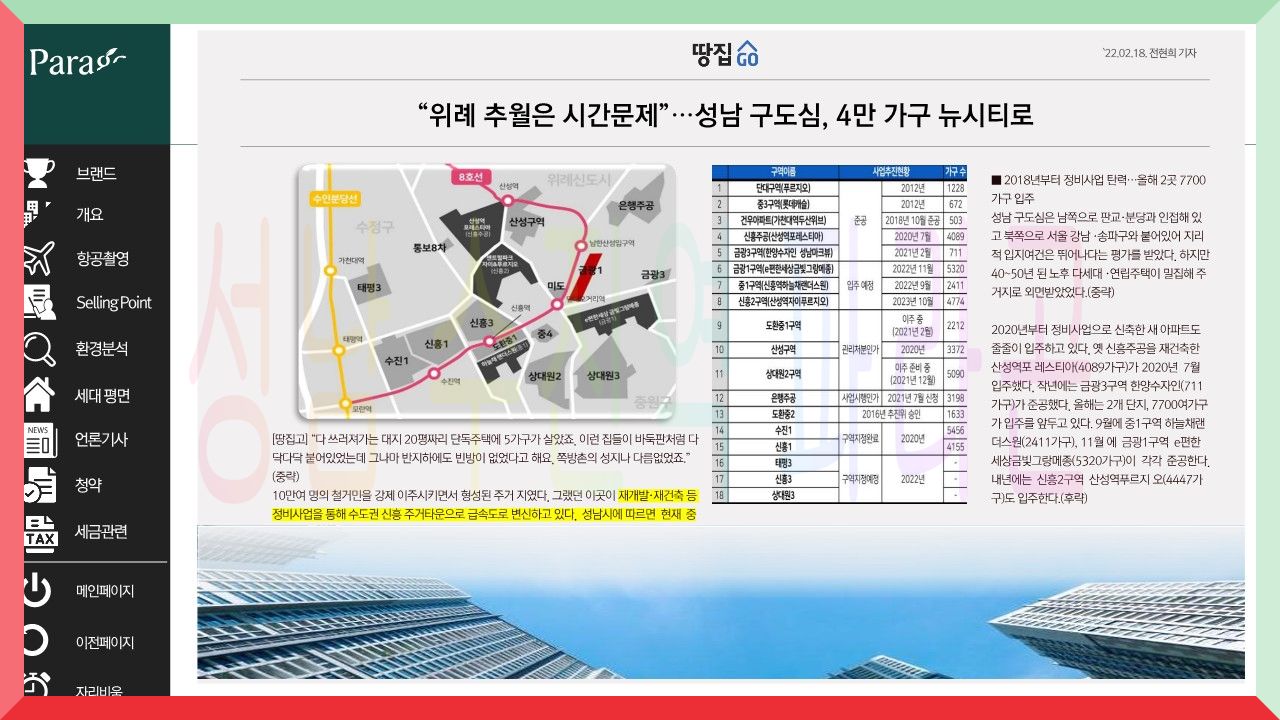1280x720 pixels.
Task: Click the 신흥2구역(산성역자이푸르지오) table row
Action: tap(840, 300)
